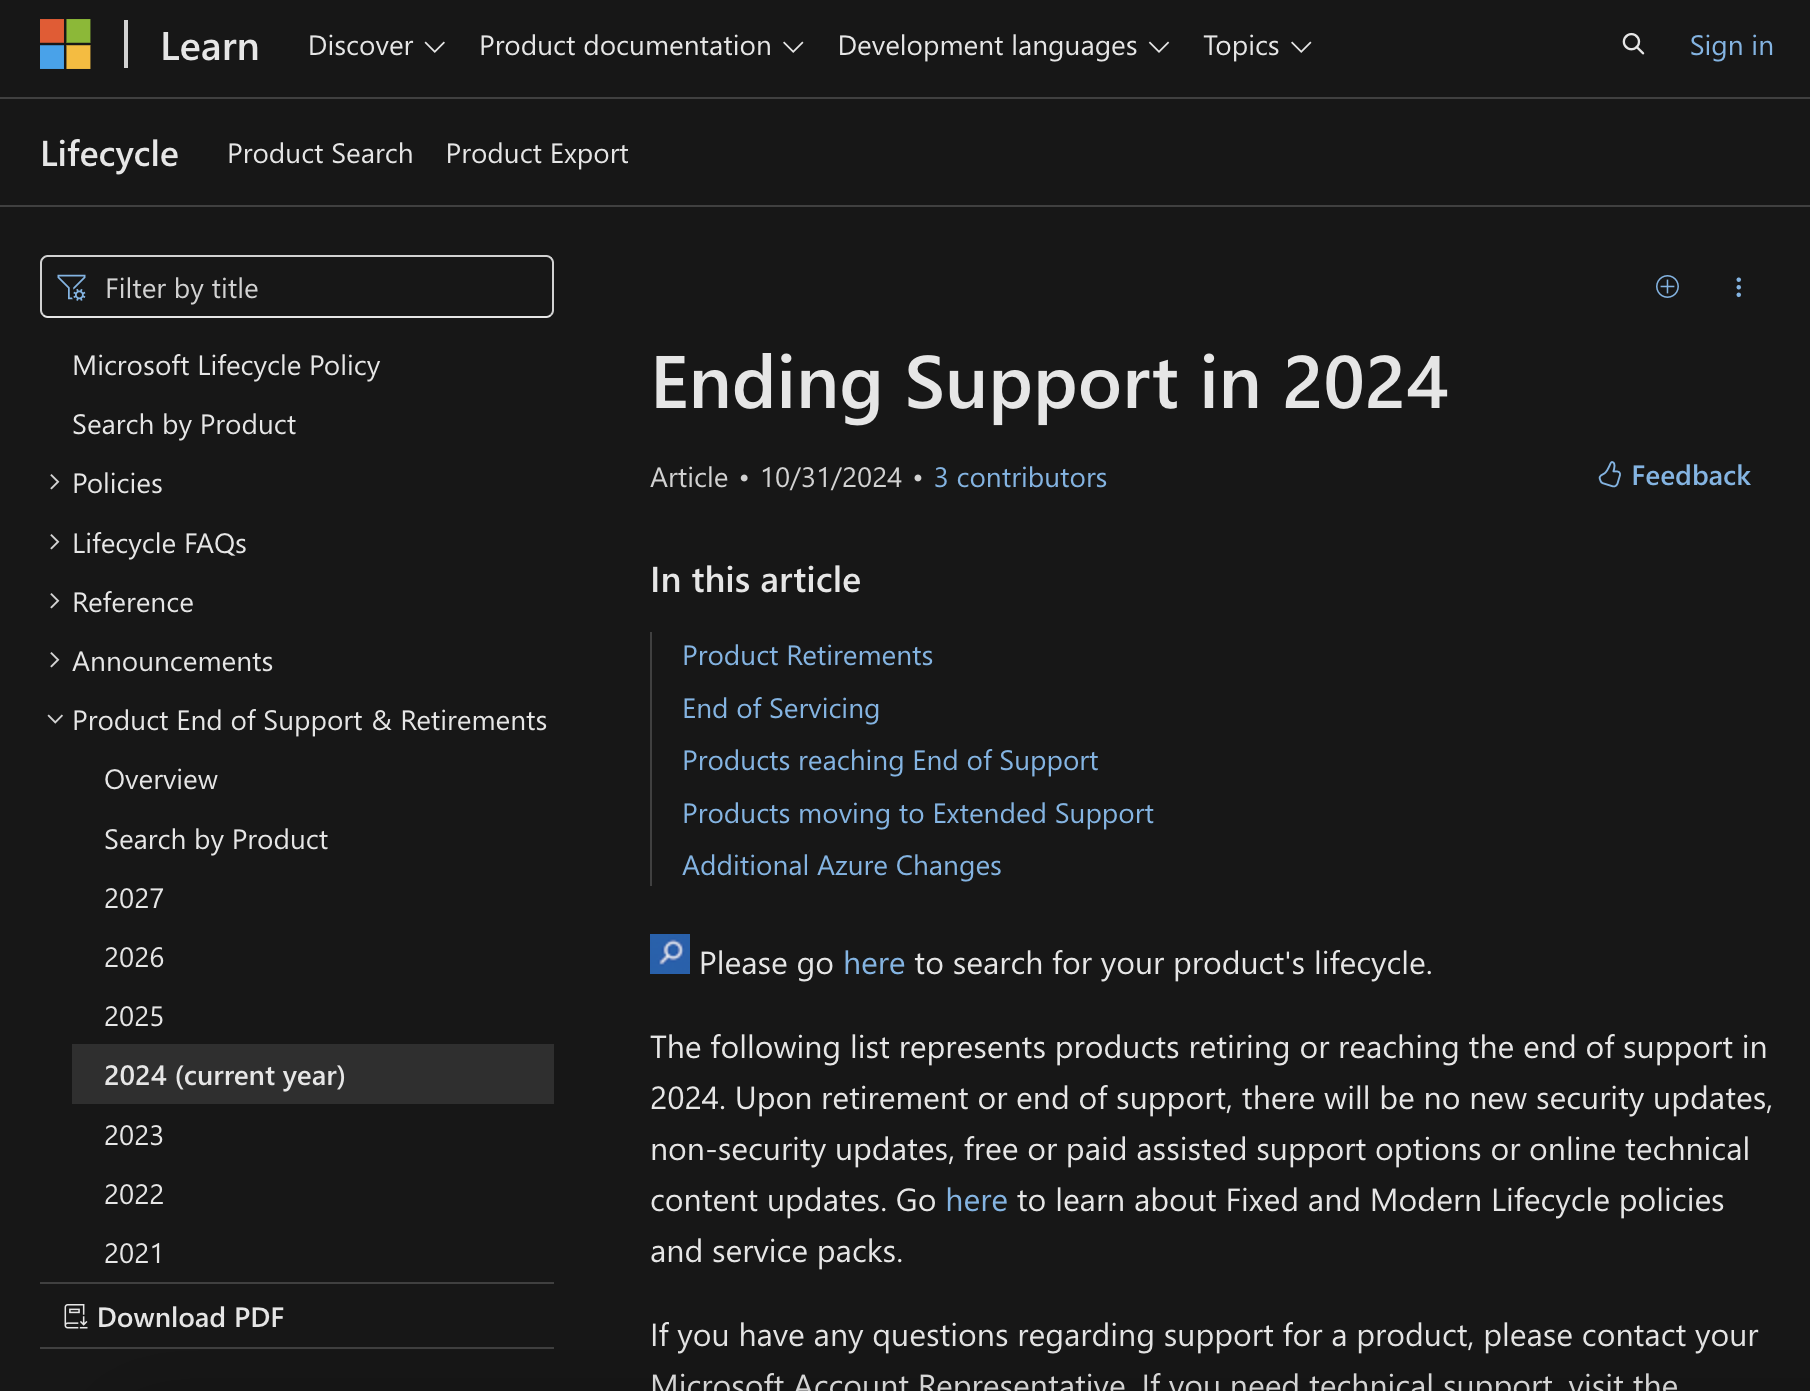The height and width of the screenshot is (1391, 1810).
Task: Expand the Discover dropdown menu
Action: (x=376, y=46)
